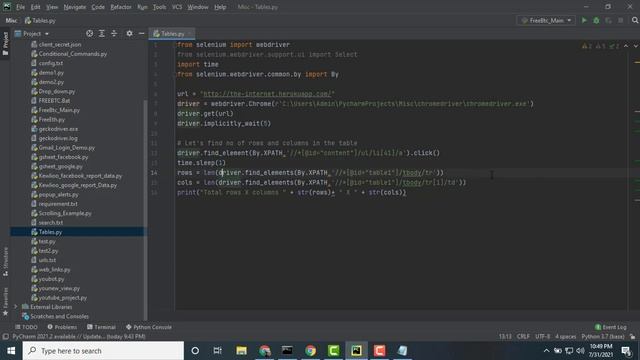
Task: Open indent setting 4 spaces
Action: (565, 337)
